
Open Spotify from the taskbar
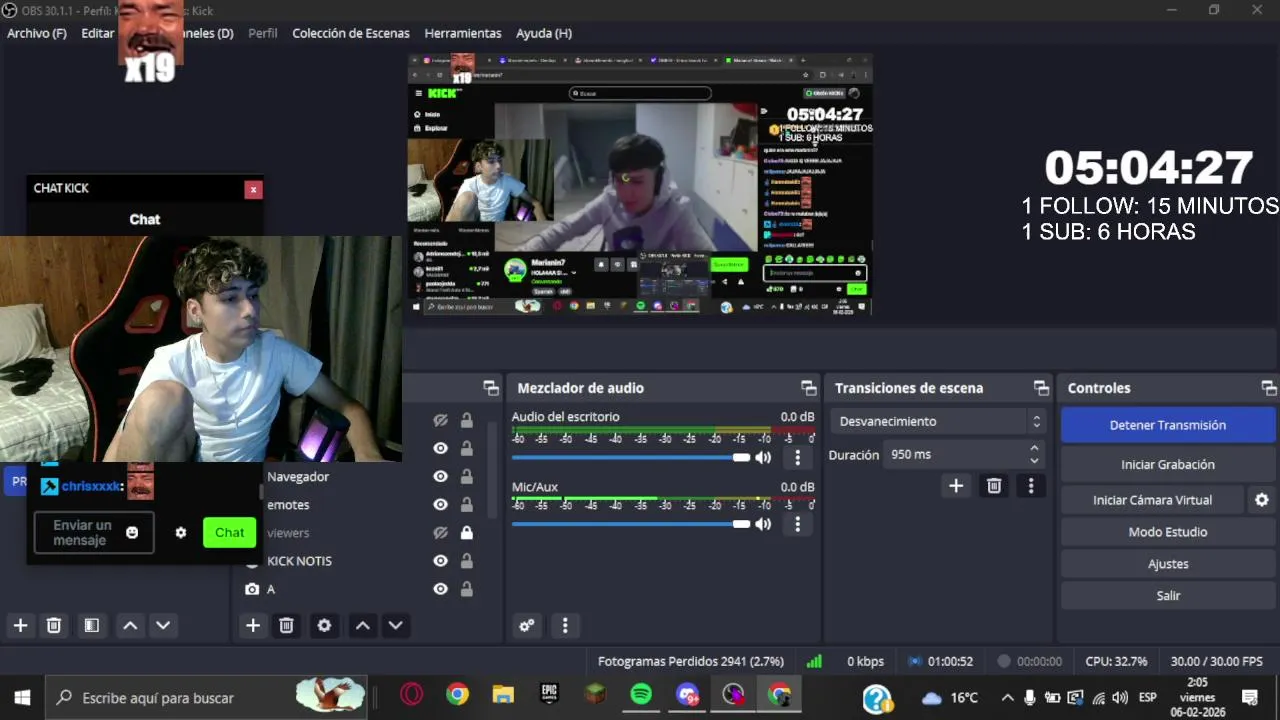point(641,695)
